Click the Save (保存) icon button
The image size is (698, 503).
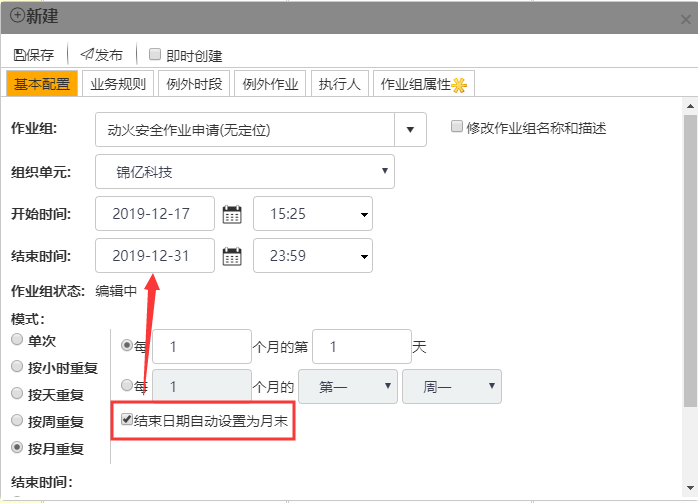(20, 55)
